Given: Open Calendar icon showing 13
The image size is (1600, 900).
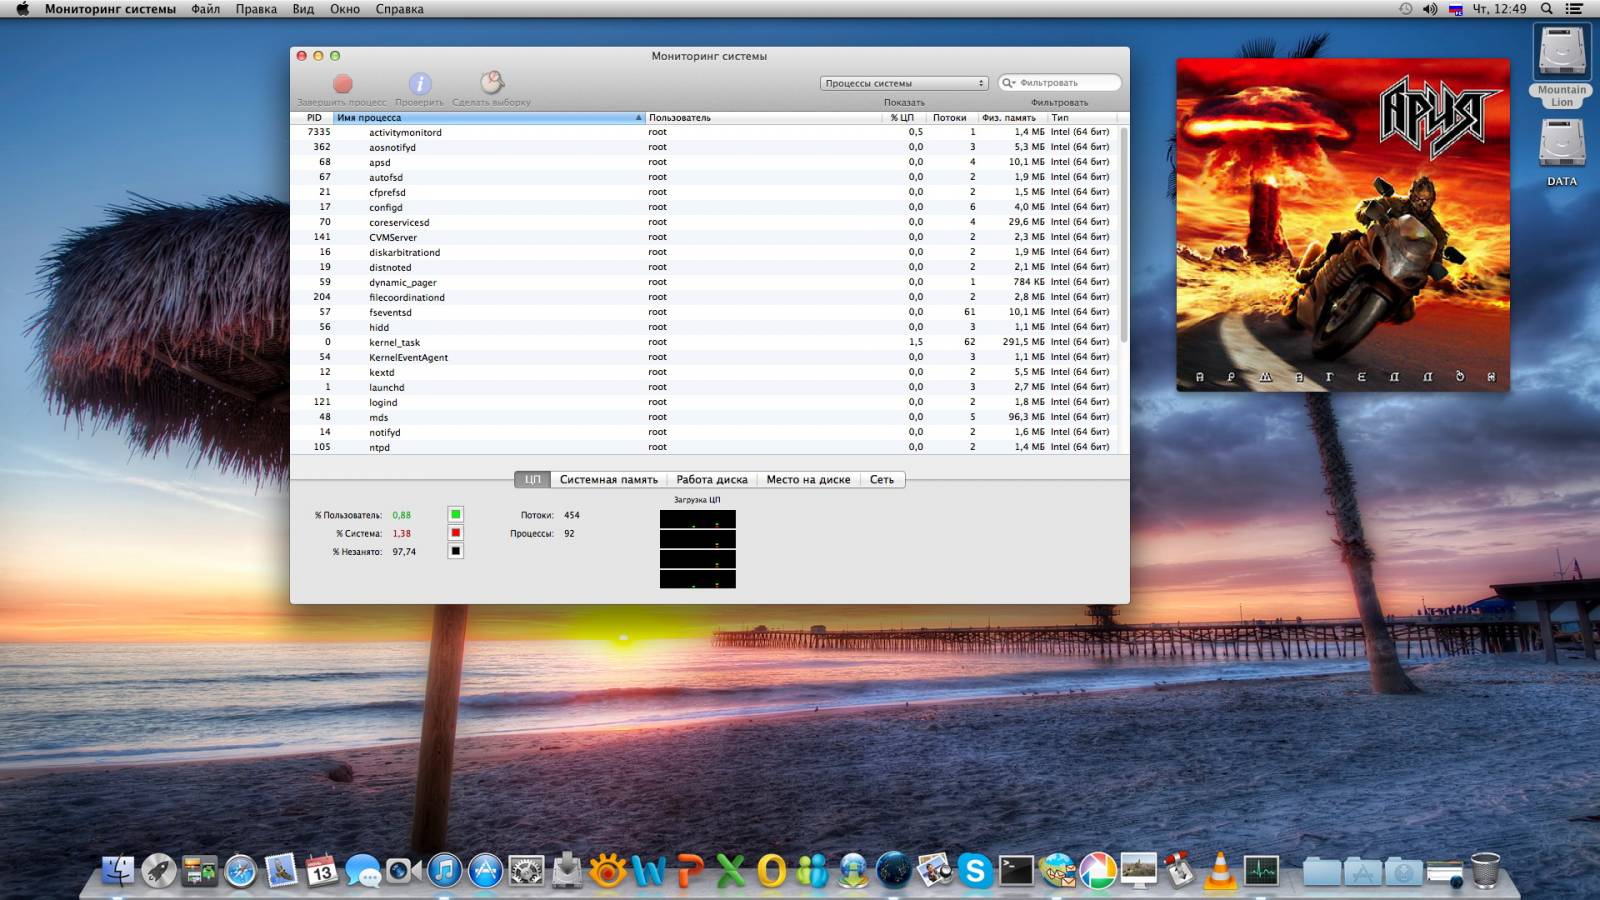Looking at the screenshot, I should [x=322, y=871].
